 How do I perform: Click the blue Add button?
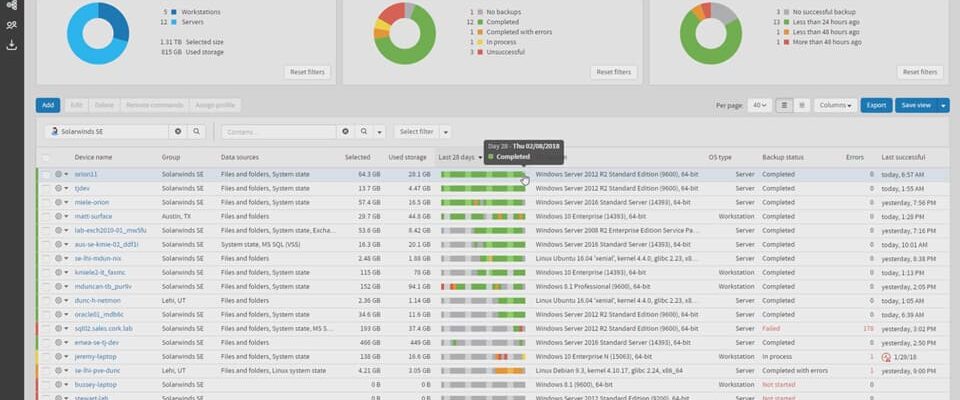tap(48, 105)
